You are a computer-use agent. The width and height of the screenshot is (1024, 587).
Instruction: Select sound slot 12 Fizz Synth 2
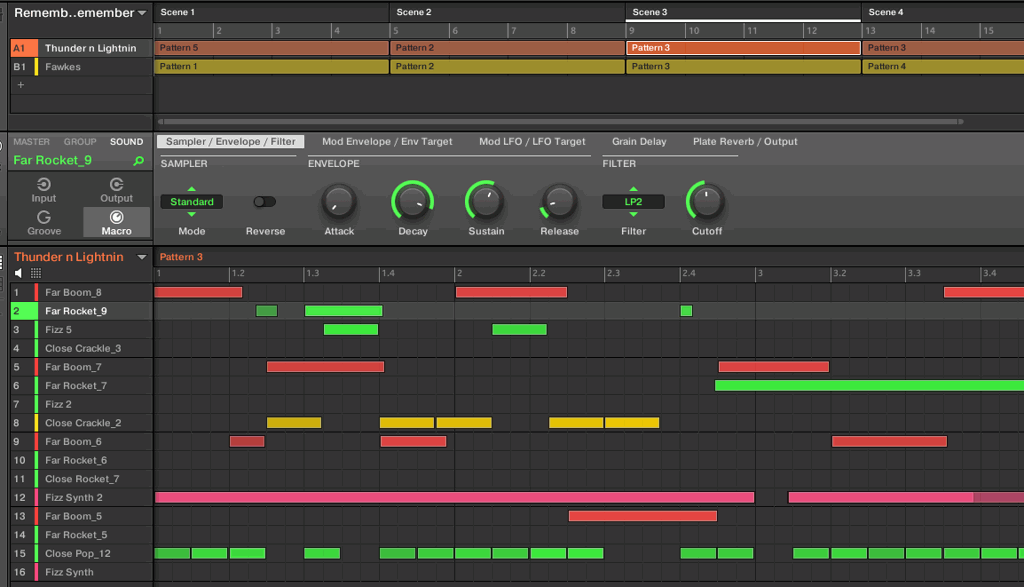click(x=82, y=498)
